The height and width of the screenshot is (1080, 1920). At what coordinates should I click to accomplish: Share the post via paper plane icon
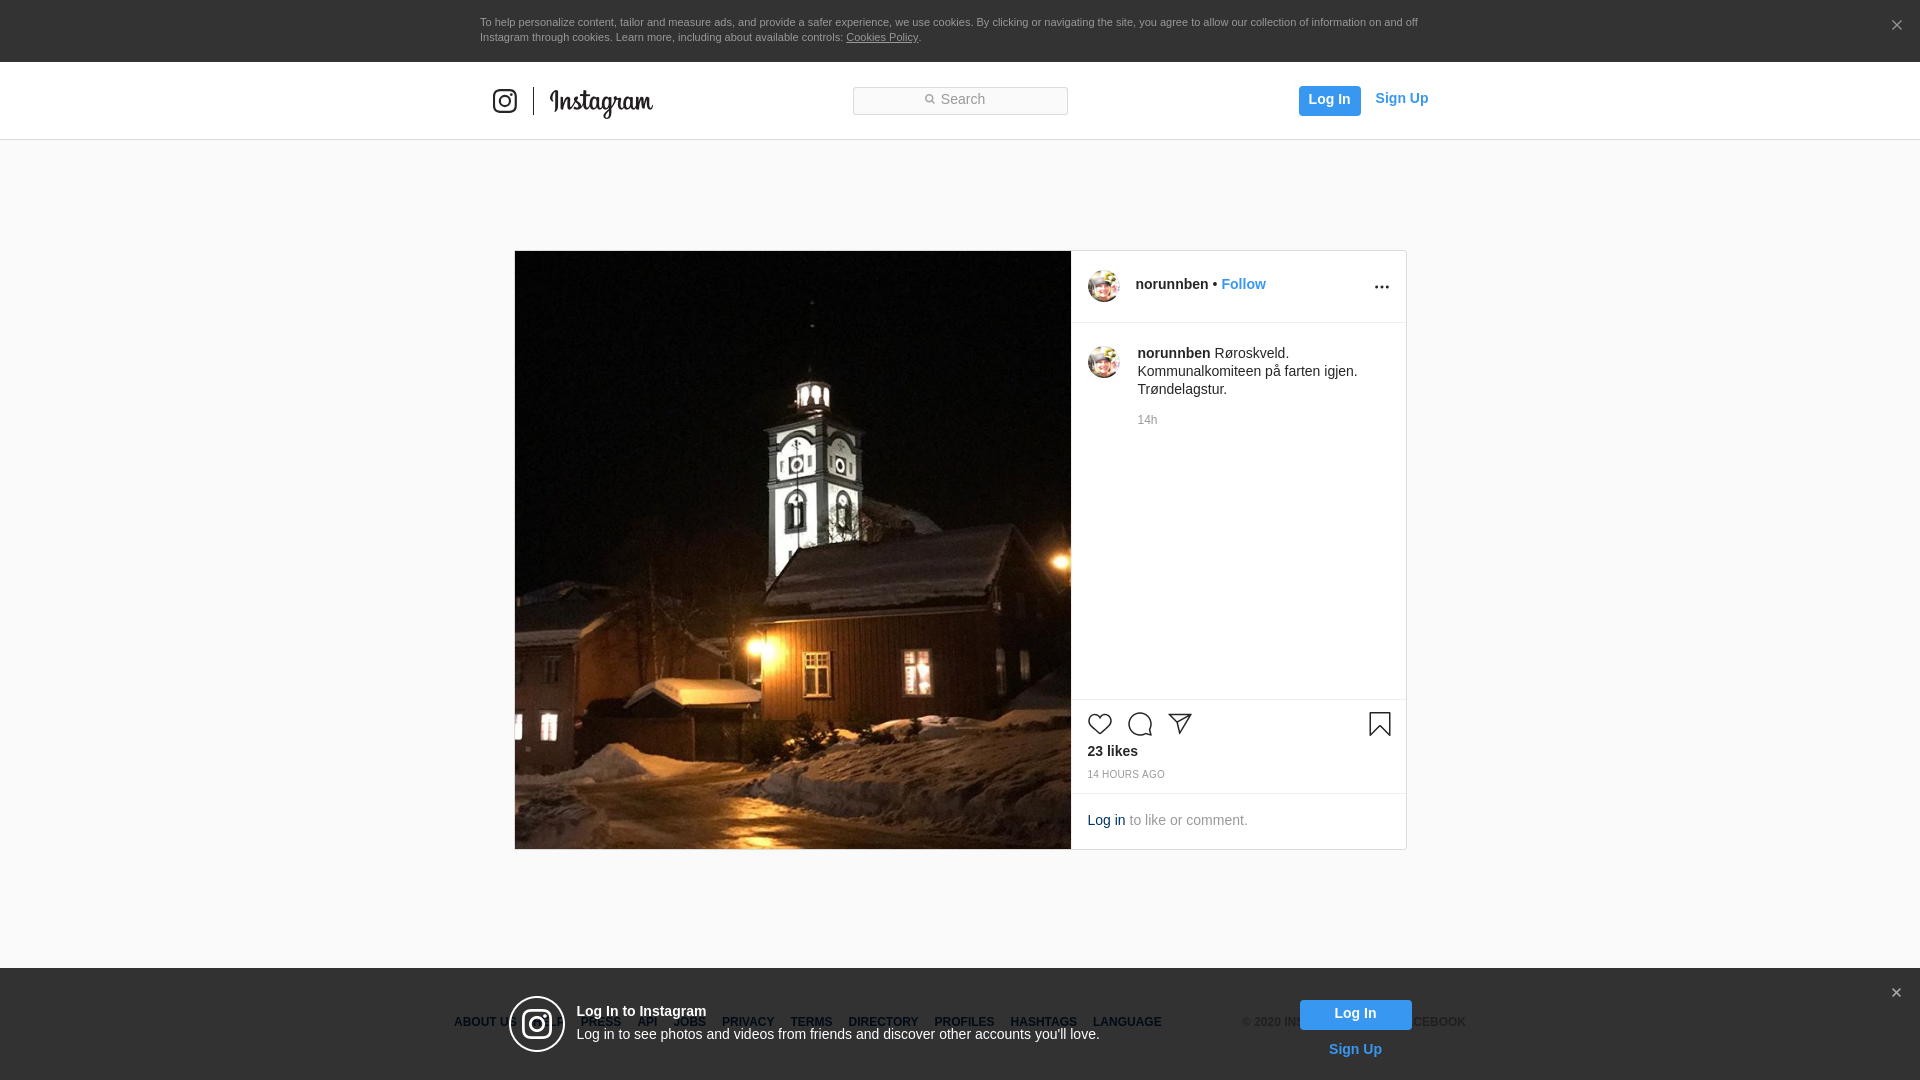pyautogui.click(x=1180, y=724)
